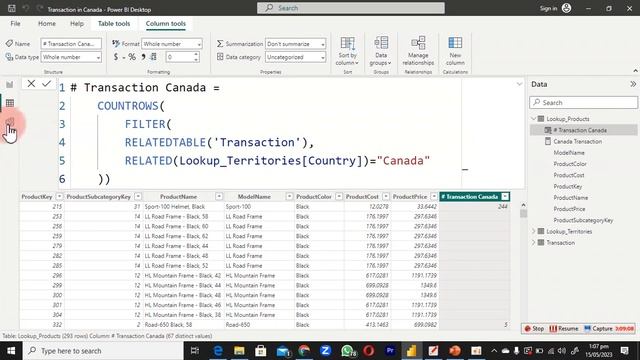The image size is (640, 360).
Task: Switch to the Home tab
Action: 47,24
